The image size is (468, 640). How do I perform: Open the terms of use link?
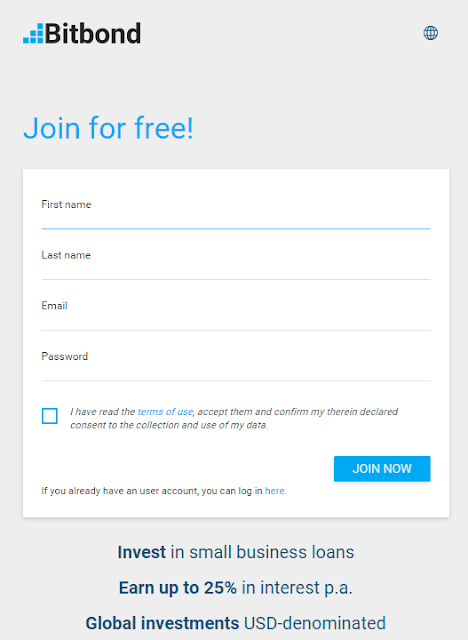(x=165, y=411)
